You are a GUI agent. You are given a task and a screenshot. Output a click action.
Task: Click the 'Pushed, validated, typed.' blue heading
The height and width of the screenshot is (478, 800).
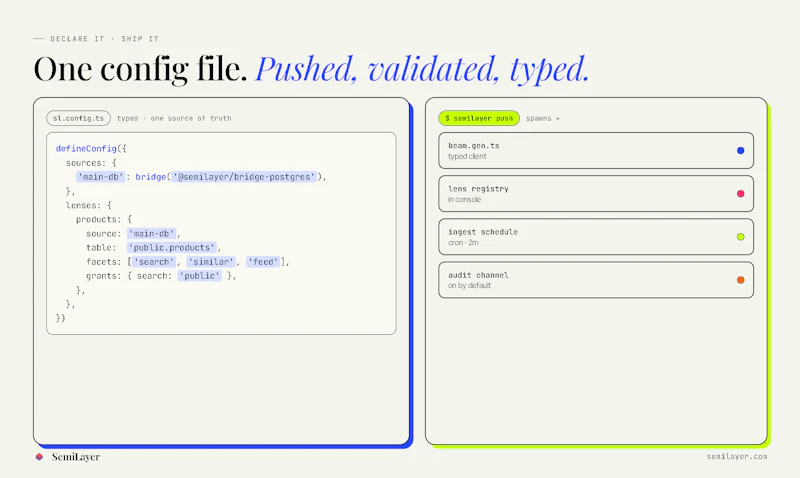[x=422, y=69]
